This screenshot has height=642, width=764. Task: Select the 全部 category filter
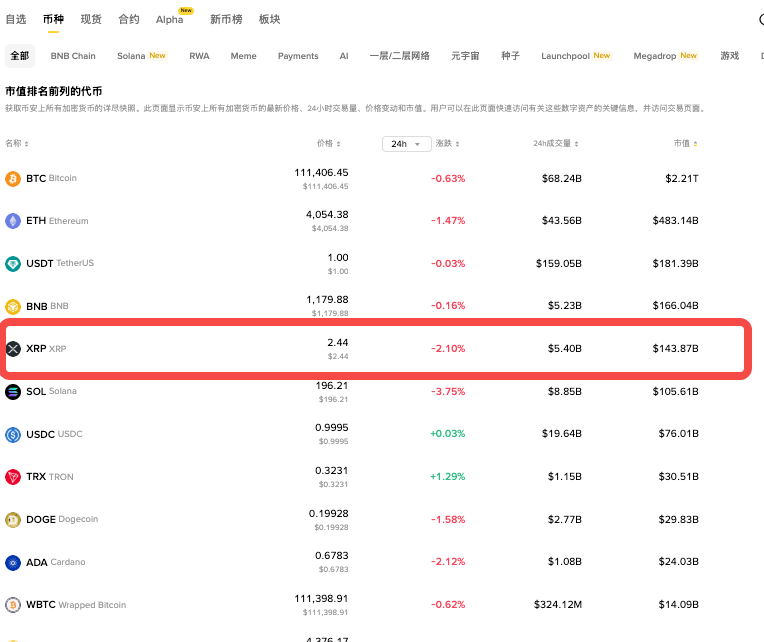[20, 56]
